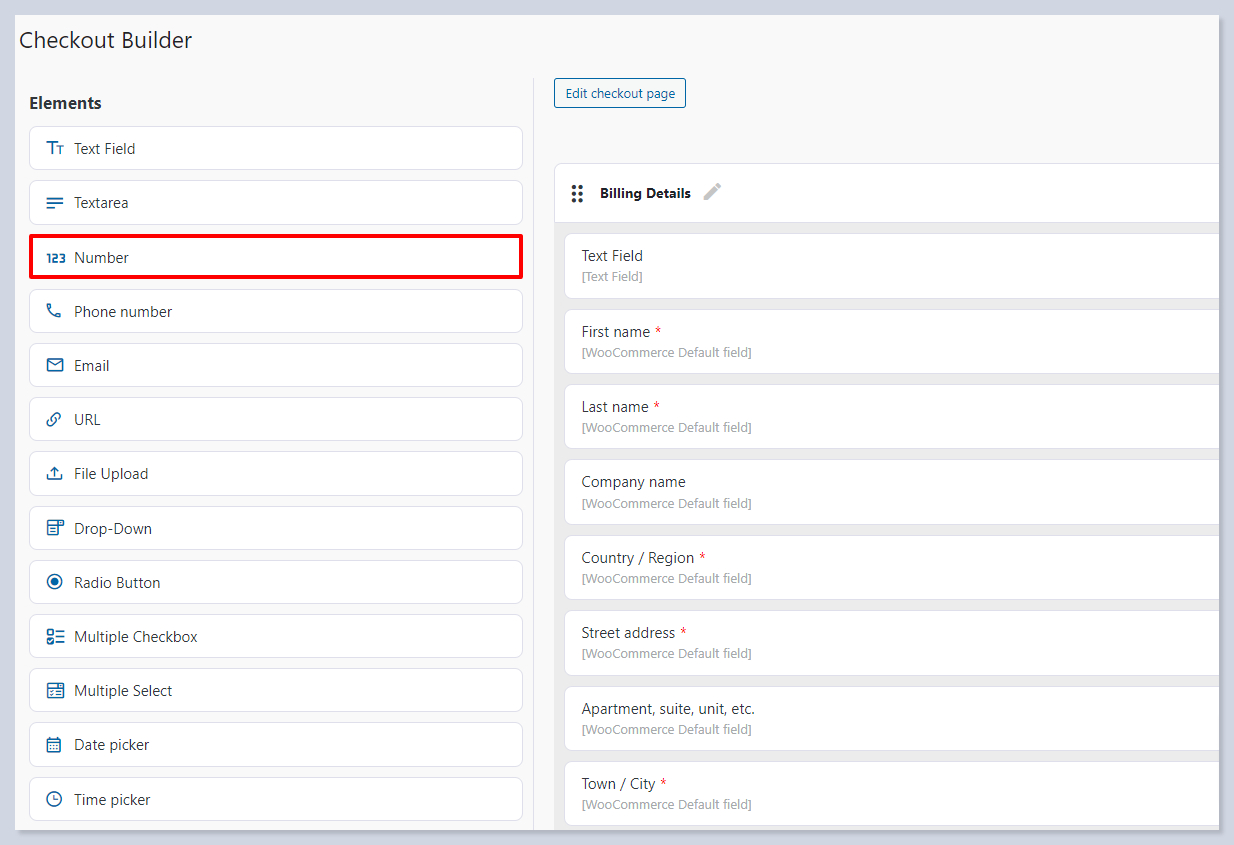Click the Time picker clock icon
1234x845 pixels.
point(55,799)
